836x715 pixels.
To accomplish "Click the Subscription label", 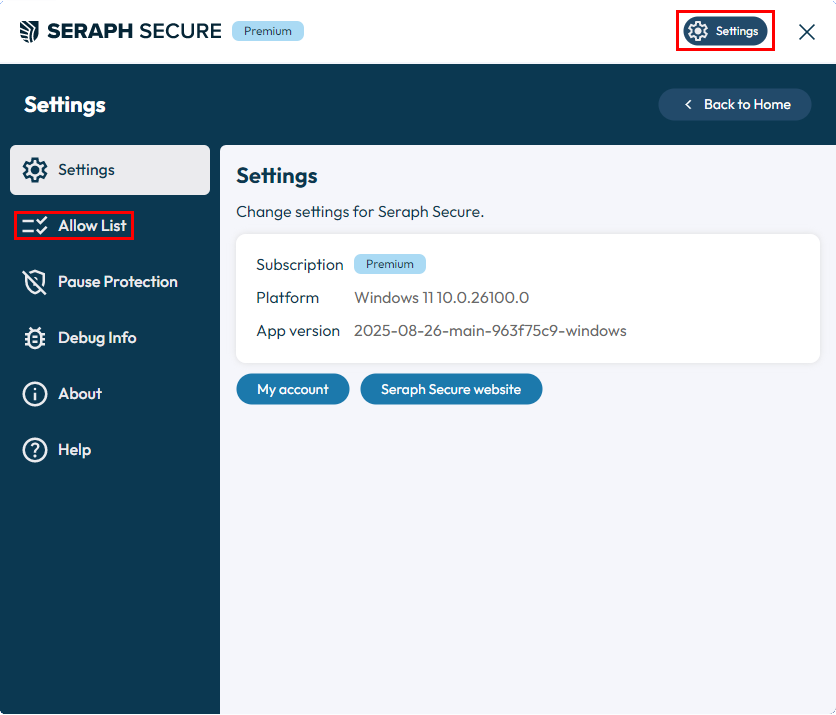I will point(300,264).
